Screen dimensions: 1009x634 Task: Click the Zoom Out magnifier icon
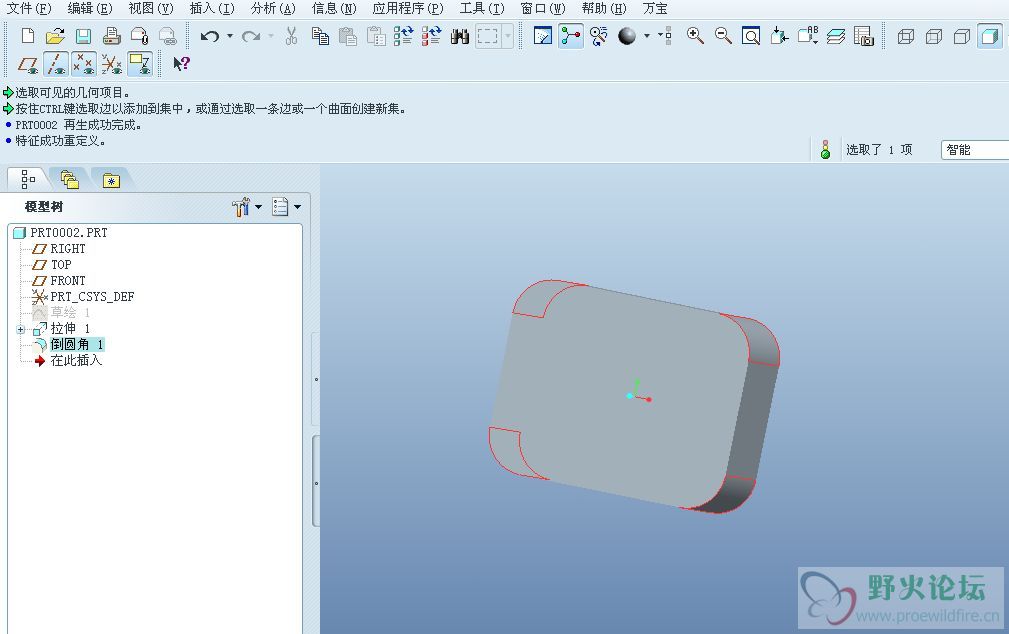coord(723,35)
